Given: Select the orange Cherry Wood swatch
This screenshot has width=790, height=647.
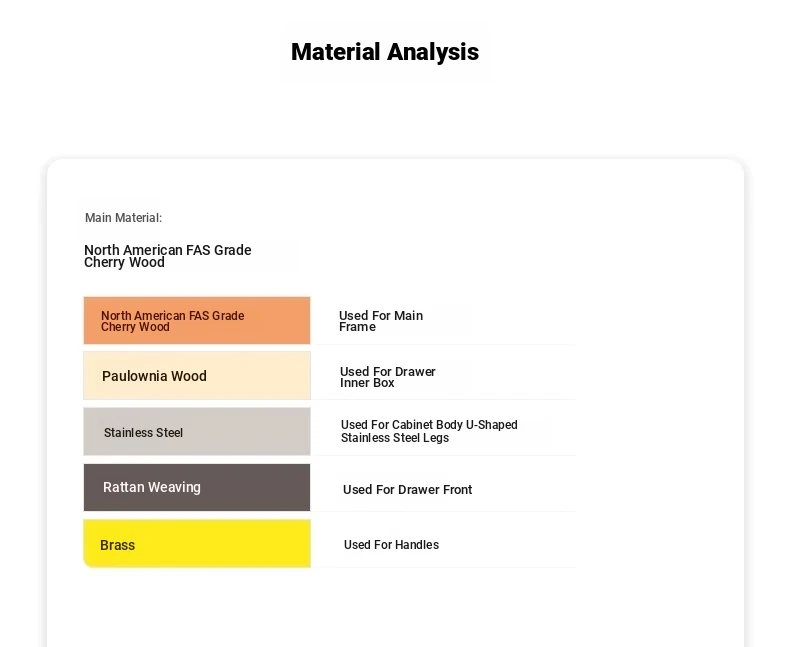Looking at the screenshot, I should (x=197, y=320).
